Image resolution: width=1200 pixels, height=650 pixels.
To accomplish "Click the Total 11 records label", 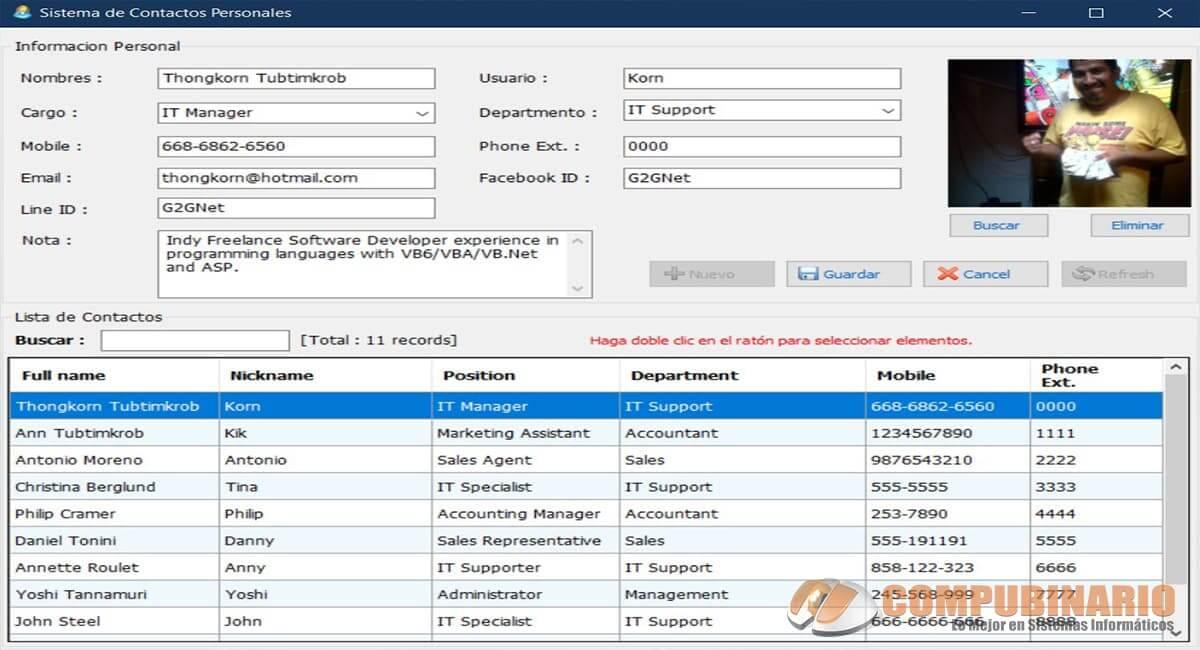I will [379, 340].
